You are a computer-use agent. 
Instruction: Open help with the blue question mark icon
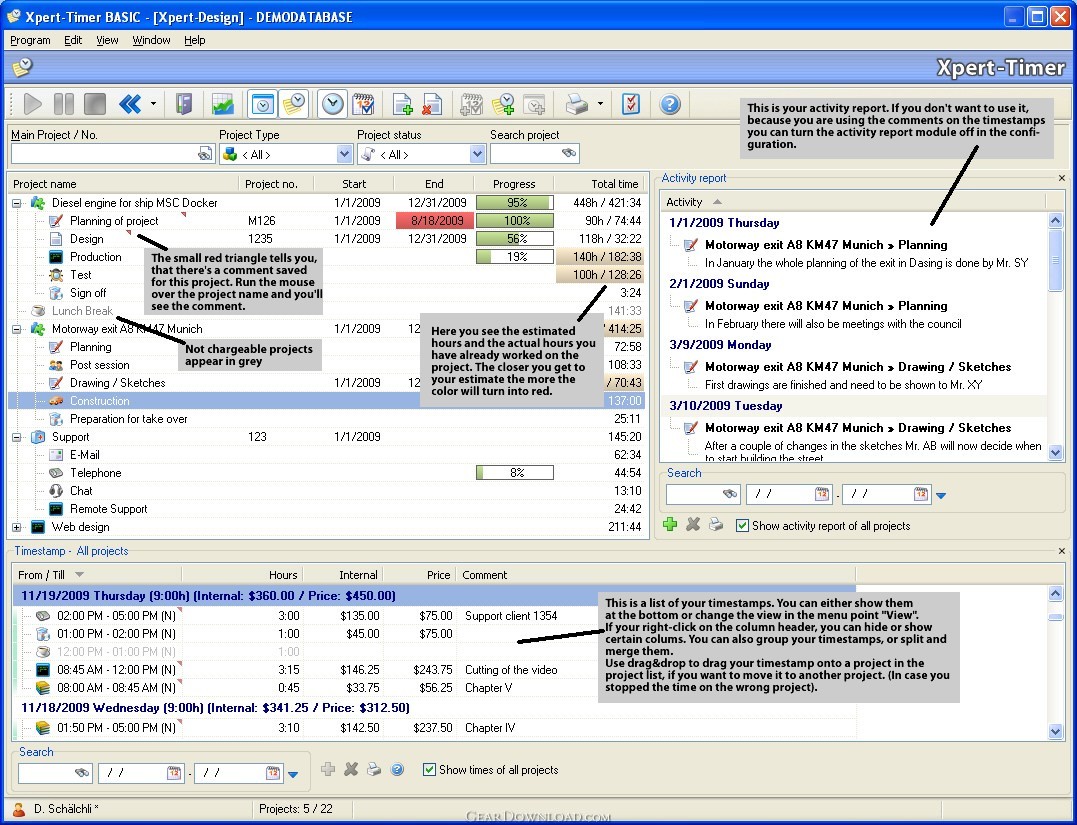click(x=670, y=104)
